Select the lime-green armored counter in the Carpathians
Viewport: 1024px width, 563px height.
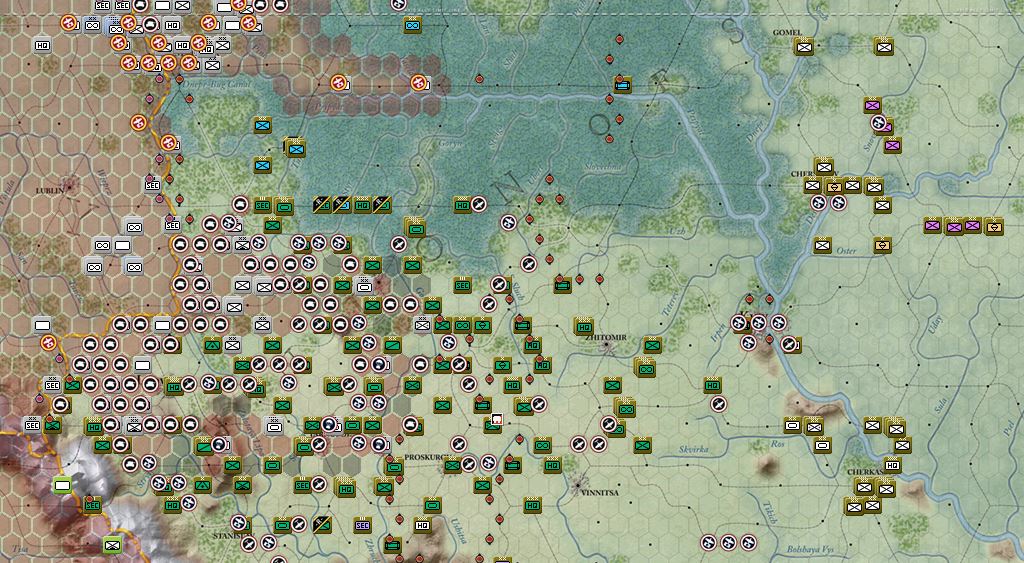point(62,485)
